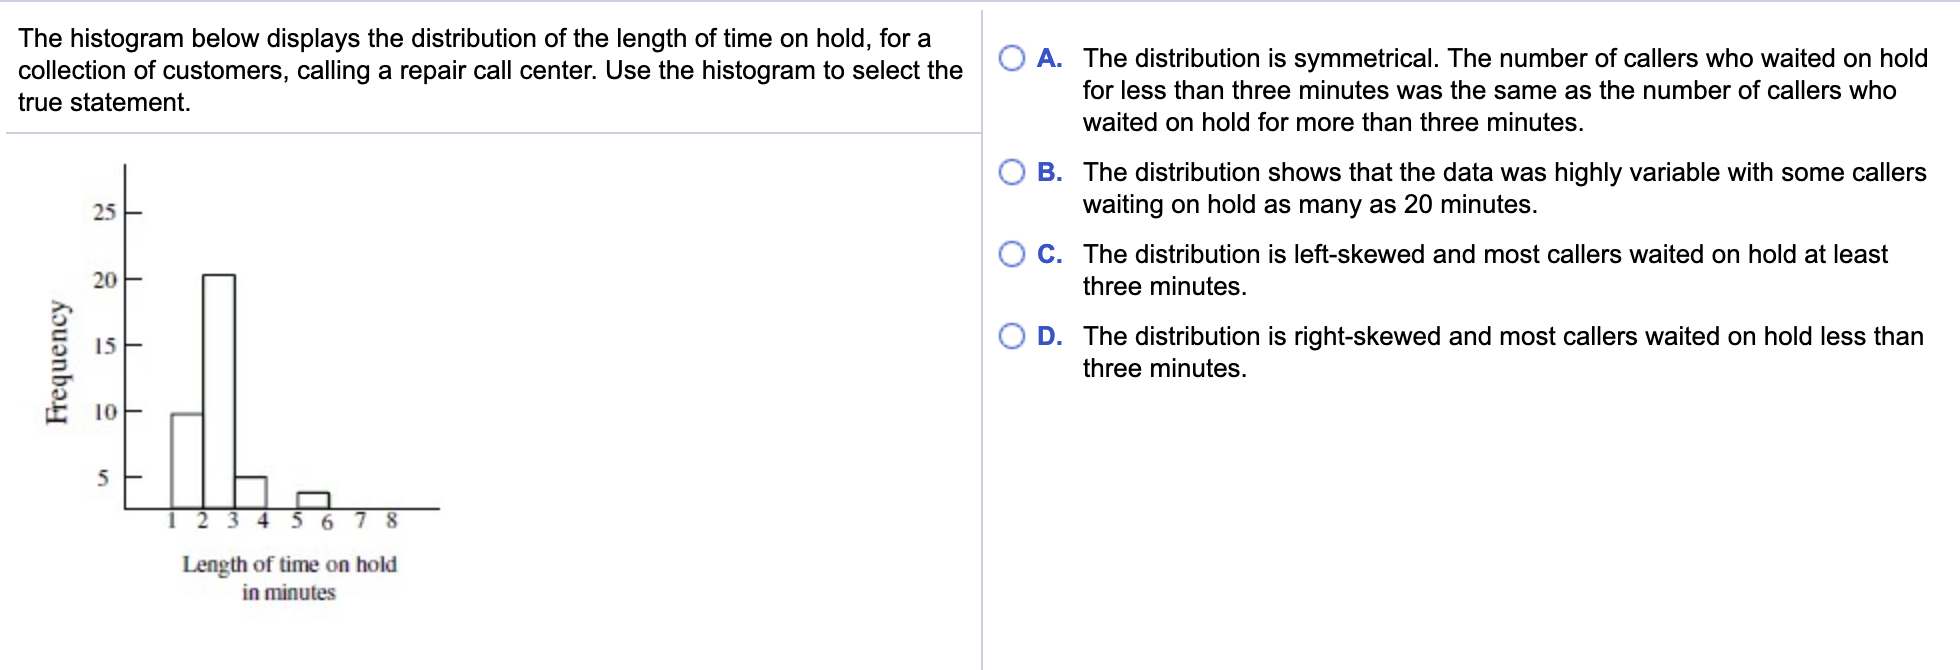Click the tallest histogram bar at frequency 20
Image resolution: width=1960 pixels, height=670 pixels.
[x=219, y=391]
